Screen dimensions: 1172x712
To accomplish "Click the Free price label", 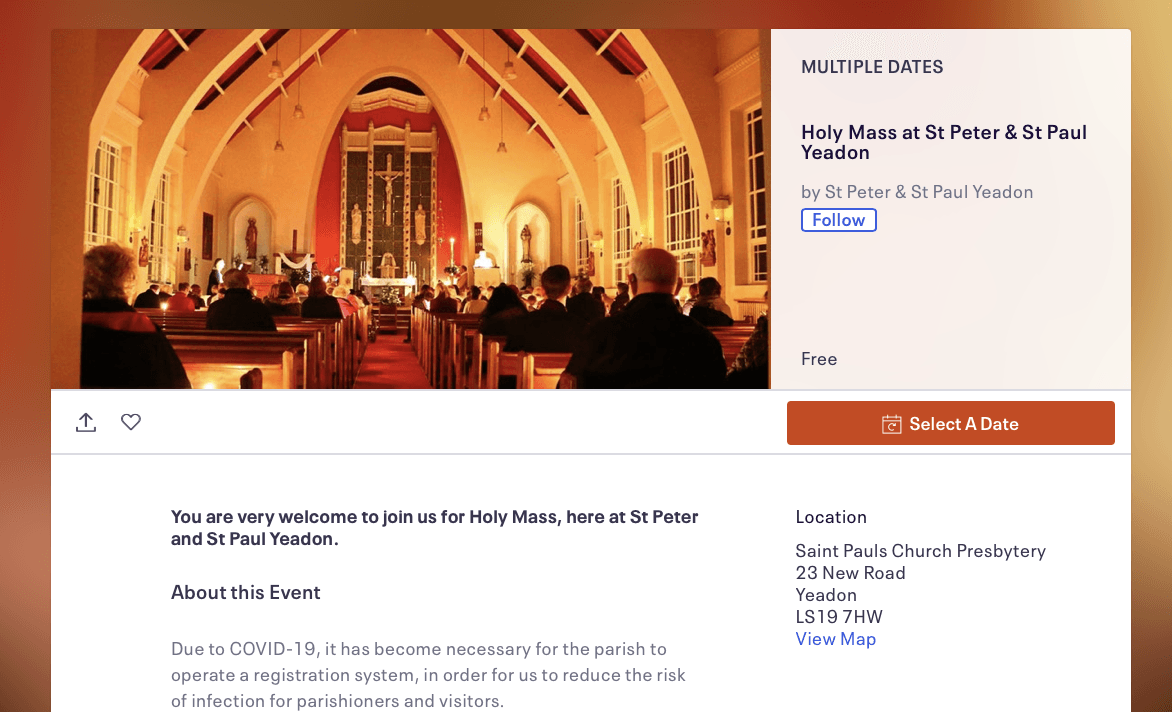I will pyautogui.click(x=819, y=359).
